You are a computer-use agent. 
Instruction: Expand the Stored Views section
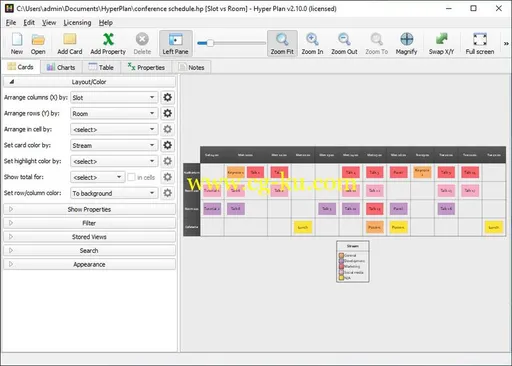pyautogui.click(x=89, y=237)
